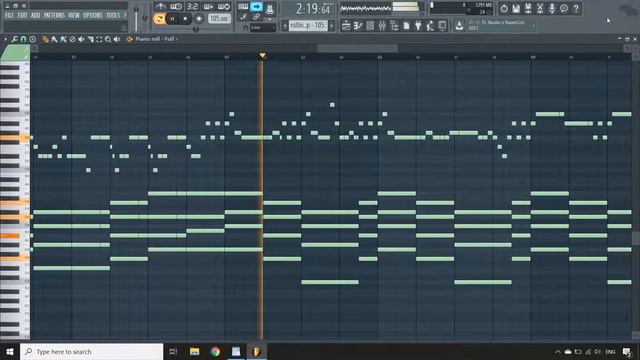Viewport: 640px width, 360px height.
Task: Select the Delete tool in piano roll
Action: [x=72, y=39]
